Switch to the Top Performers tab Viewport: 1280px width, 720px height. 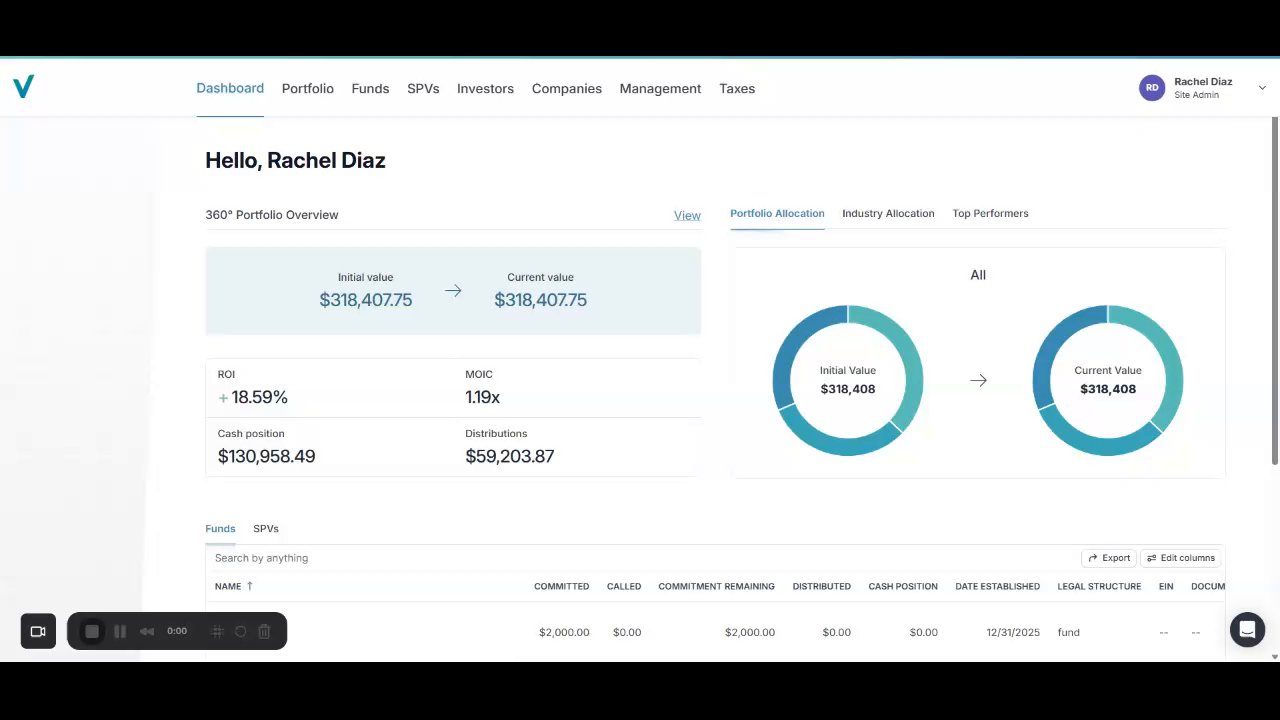[x=990, y=213]
